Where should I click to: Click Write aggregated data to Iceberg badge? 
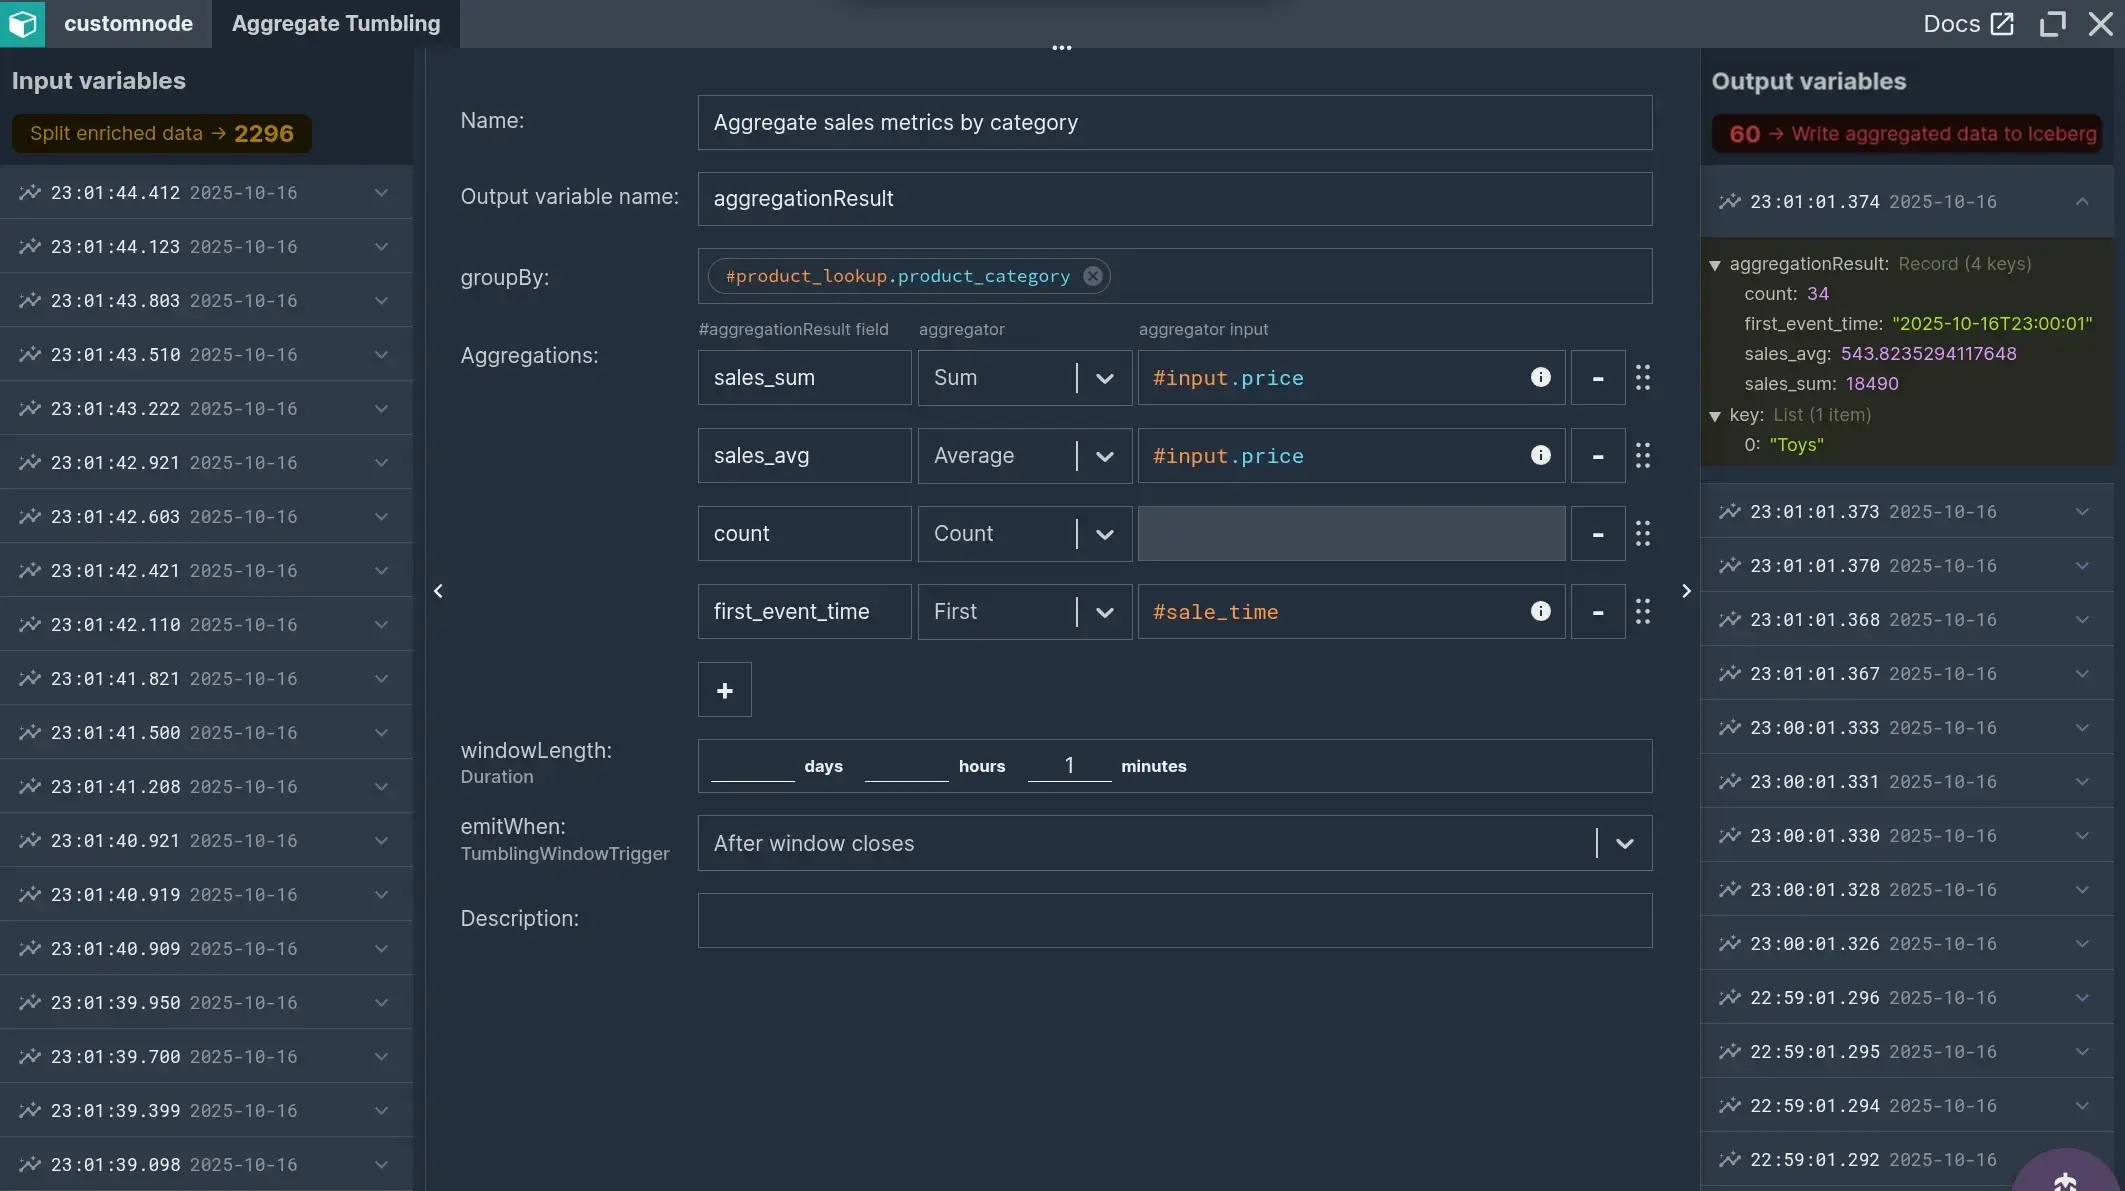click(x=1907, y=133)
